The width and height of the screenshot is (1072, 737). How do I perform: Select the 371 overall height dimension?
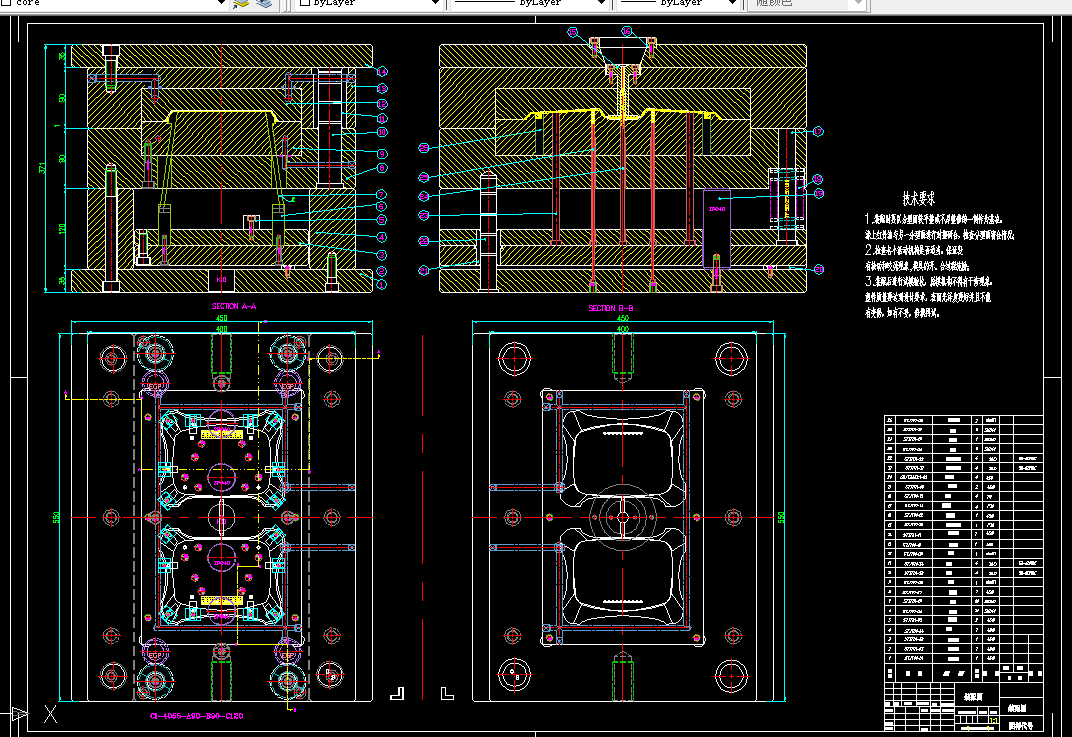tap(42, 168)
